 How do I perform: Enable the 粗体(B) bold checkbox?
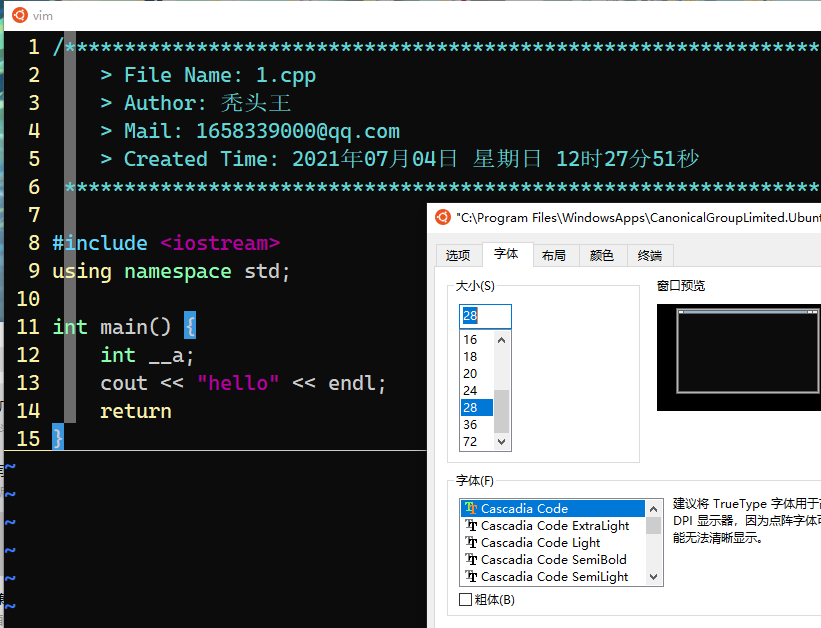(x=465, y=599)
